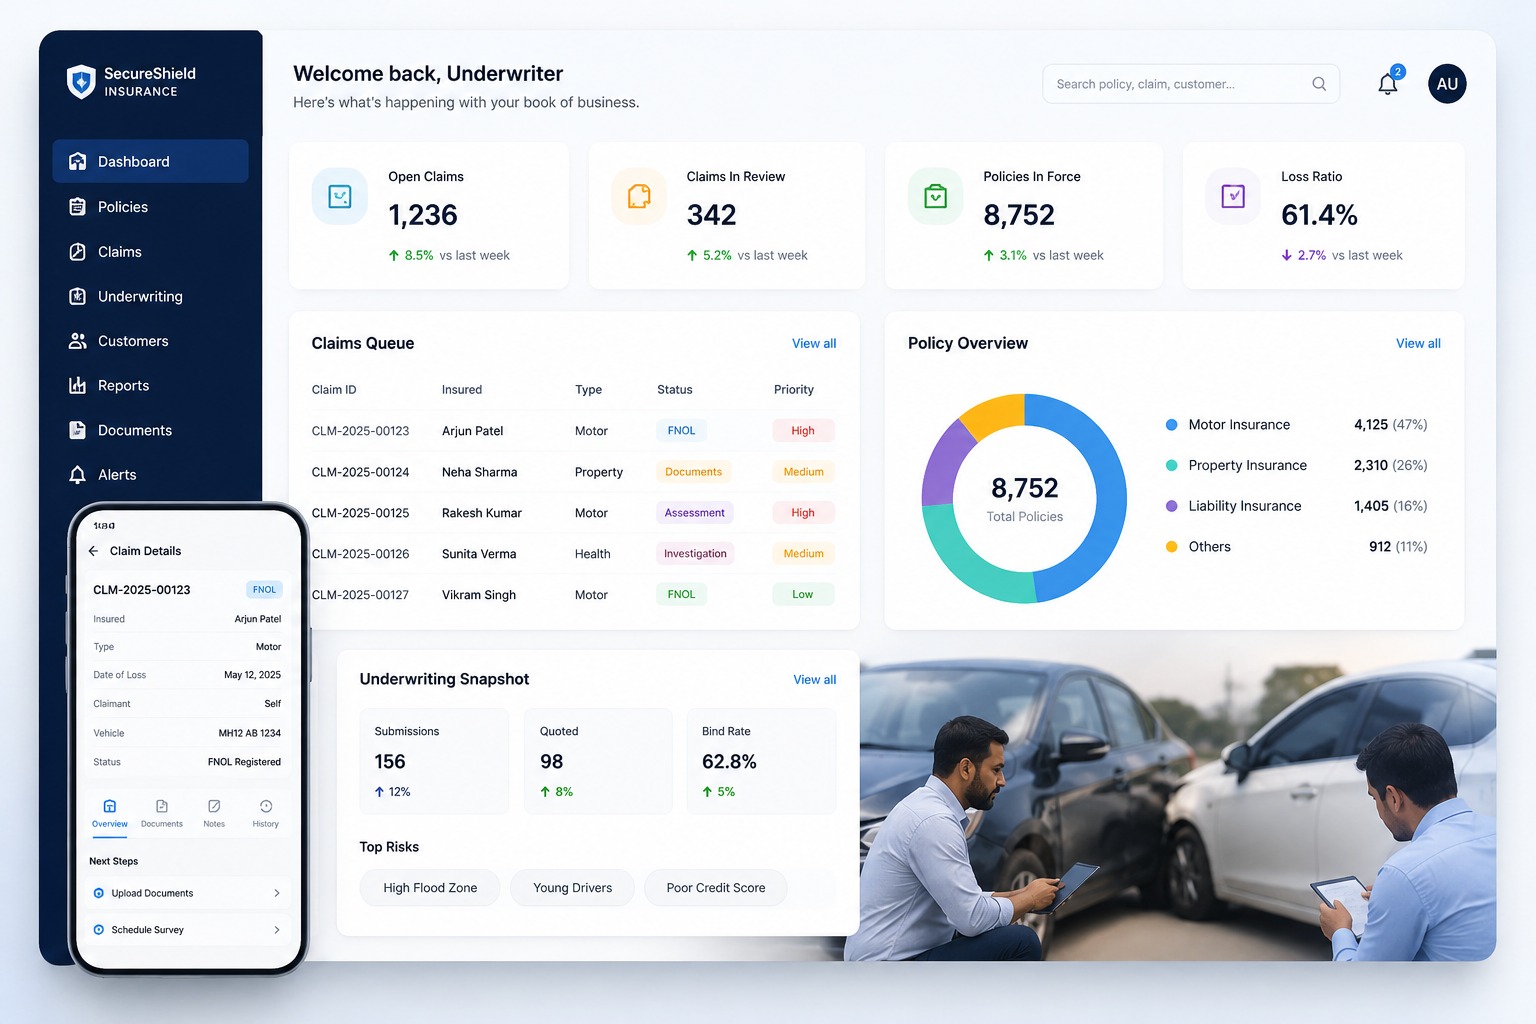Select claim CLM-2025-00124 ID
The width and height of the screenshot is (1536, 1024).
(x=360, y=472)
